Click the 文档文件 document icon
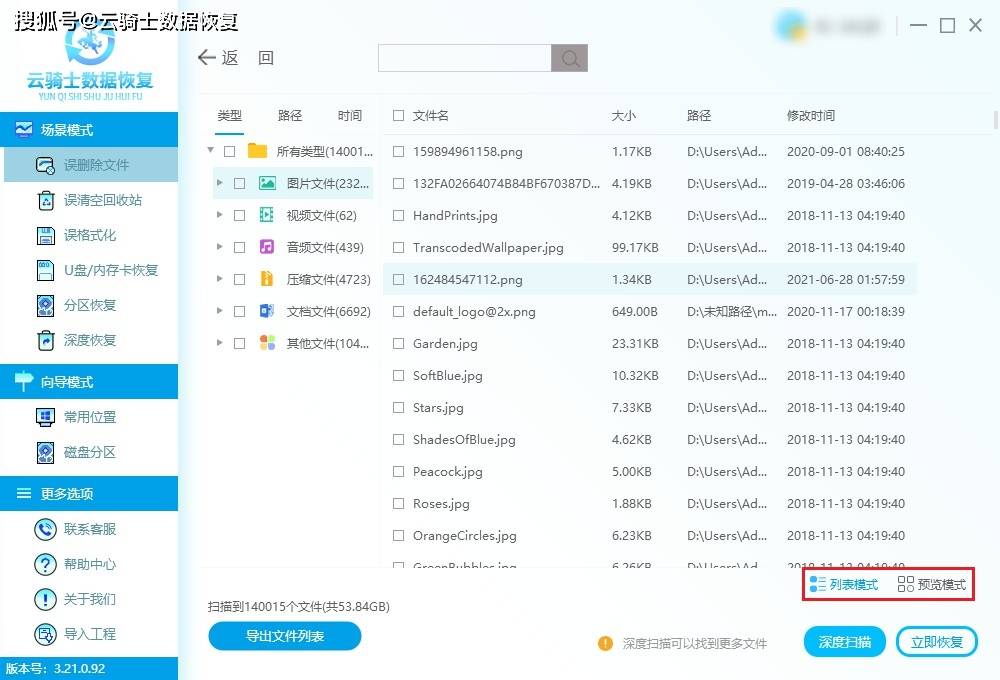The height and width of the screenshot is (680, 1000). (267, 311)
